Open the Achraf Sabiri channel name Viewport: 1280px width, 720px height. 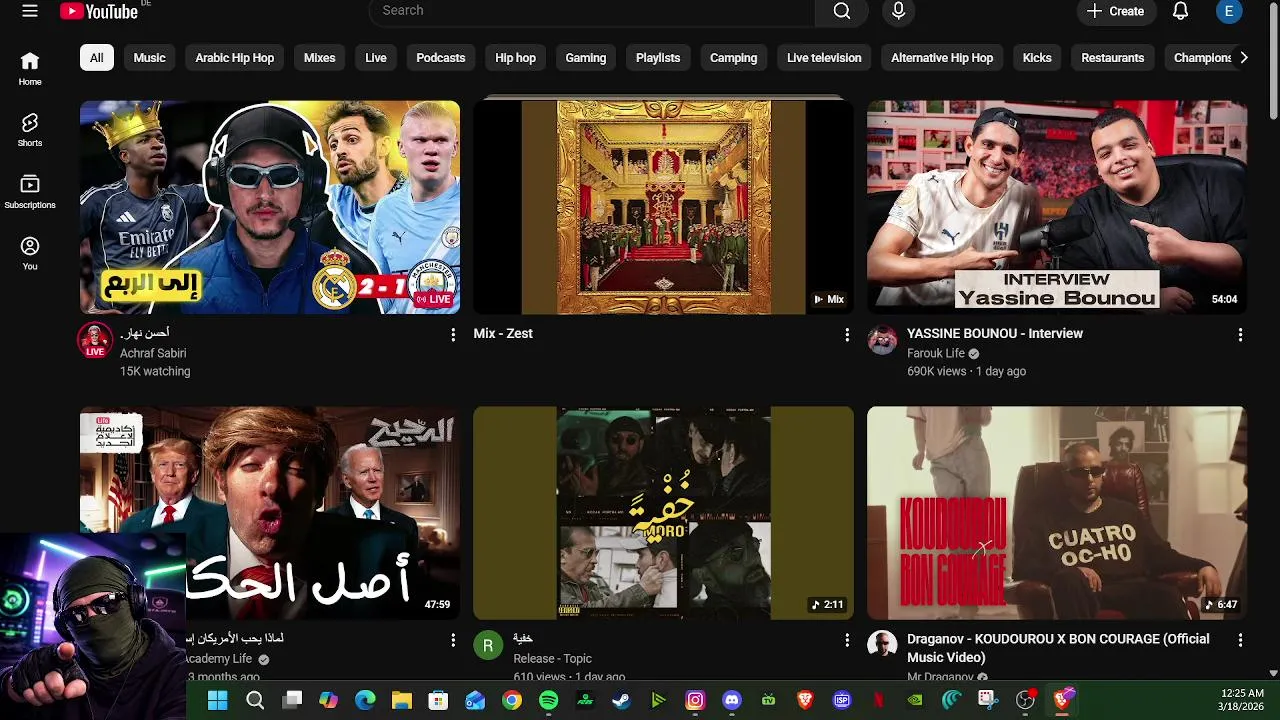click(x=153, y=353)
